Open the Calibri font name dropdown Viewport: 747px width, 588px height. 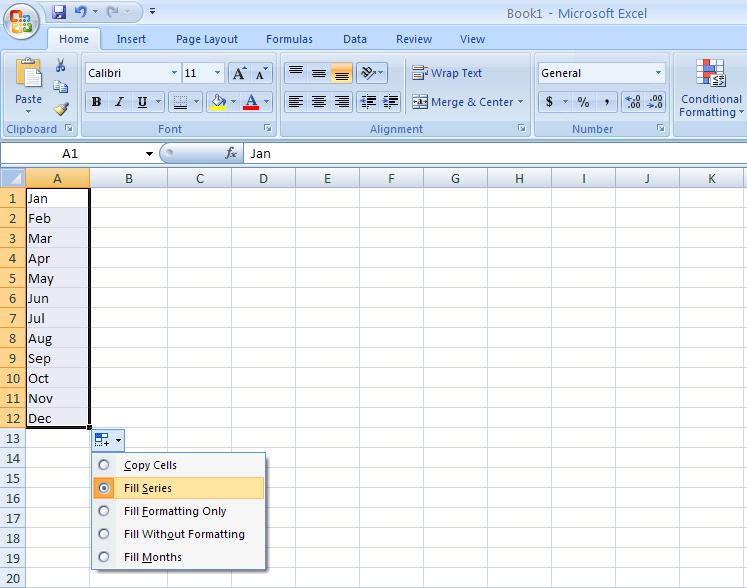point(174,73)
